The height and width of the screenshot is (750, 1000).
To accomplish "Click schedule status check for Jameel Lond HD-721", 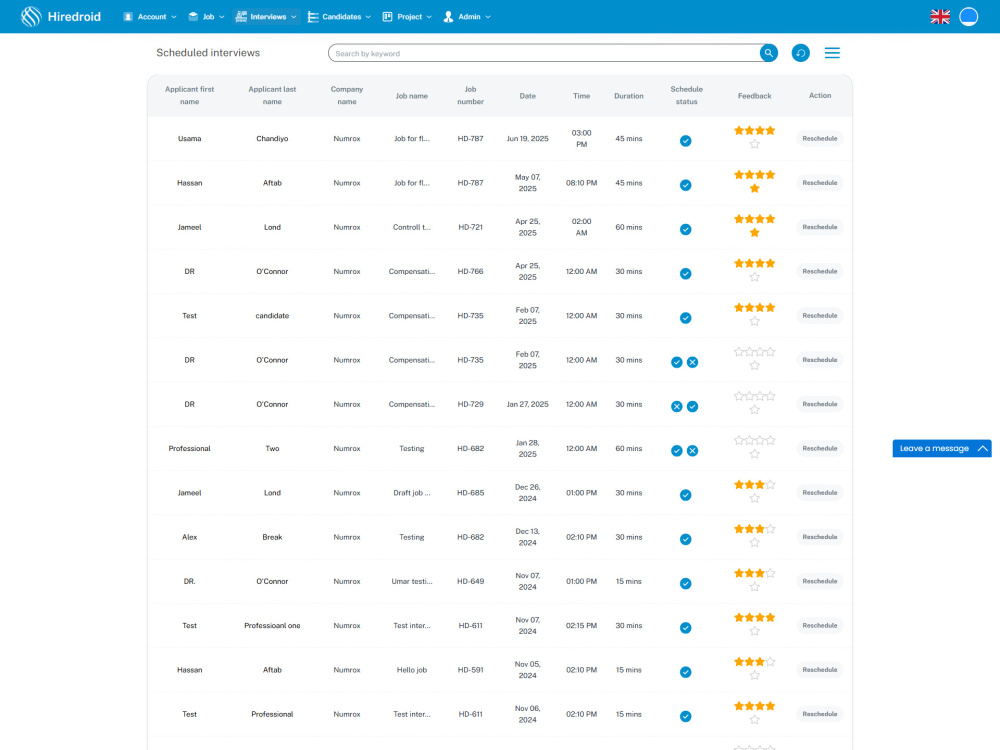I will (x=686, y=230).
